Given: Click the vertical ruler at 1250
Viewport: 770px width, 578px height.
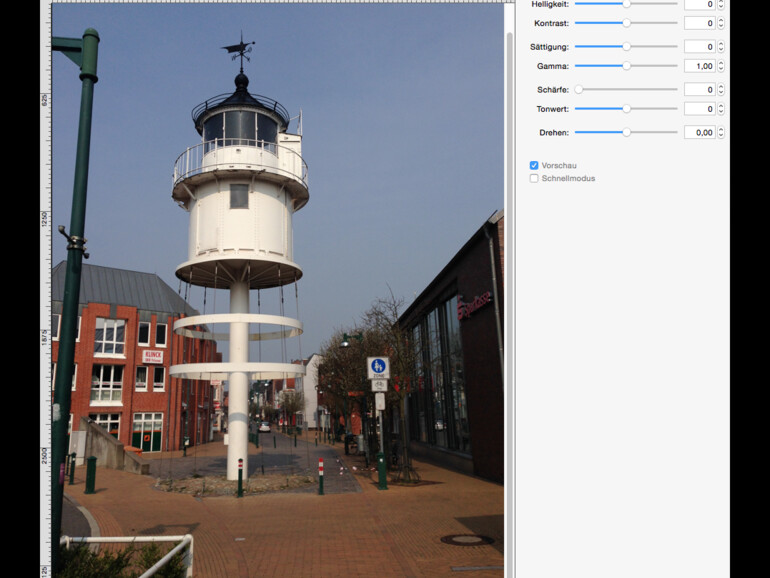Looking at the screenshot, I should click(45, 219).
